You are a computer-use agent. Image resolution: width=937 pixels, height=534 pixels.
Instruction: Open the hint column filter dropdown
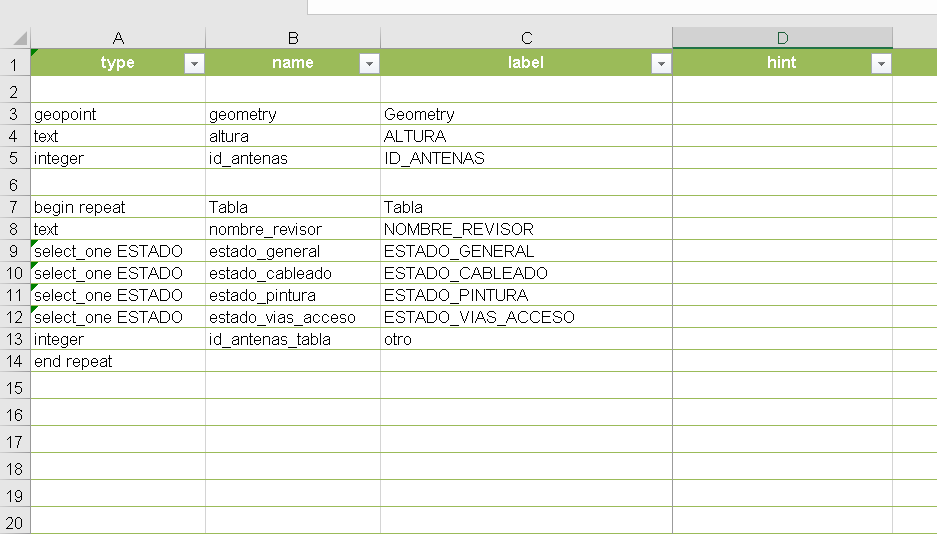pos(880,63)
